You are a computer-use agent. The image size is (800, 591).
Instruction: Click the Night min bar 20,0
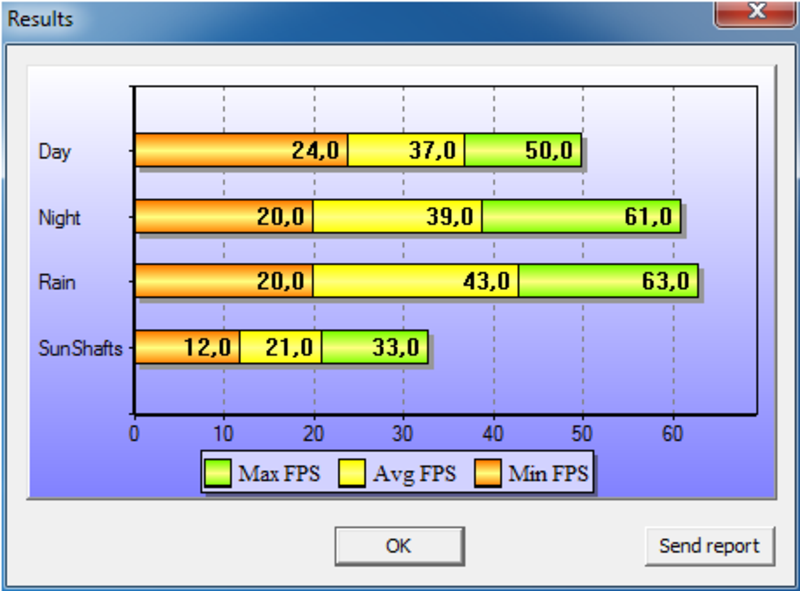[x=224, y=216]
